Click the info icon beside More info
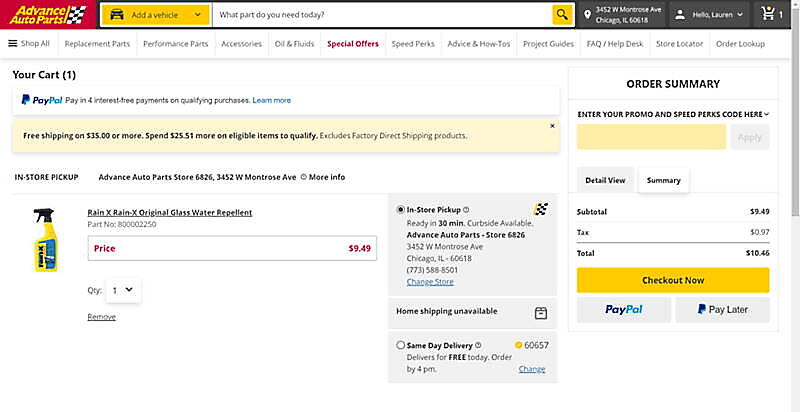800x412 pixels. (304, 177)
